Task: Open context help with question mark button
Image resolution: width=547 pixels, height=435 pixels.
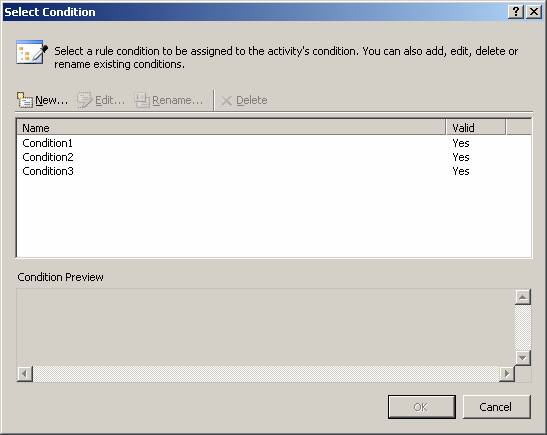Action: (516, 12)
